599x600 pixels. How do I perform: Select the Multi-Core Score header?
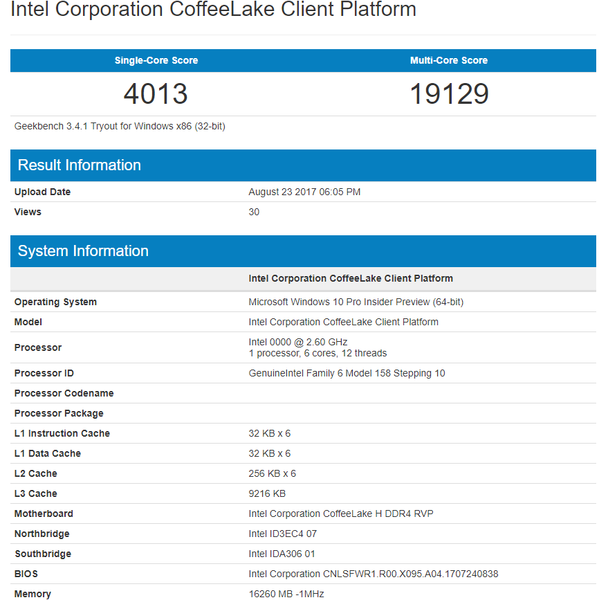[x=449, y=60]
